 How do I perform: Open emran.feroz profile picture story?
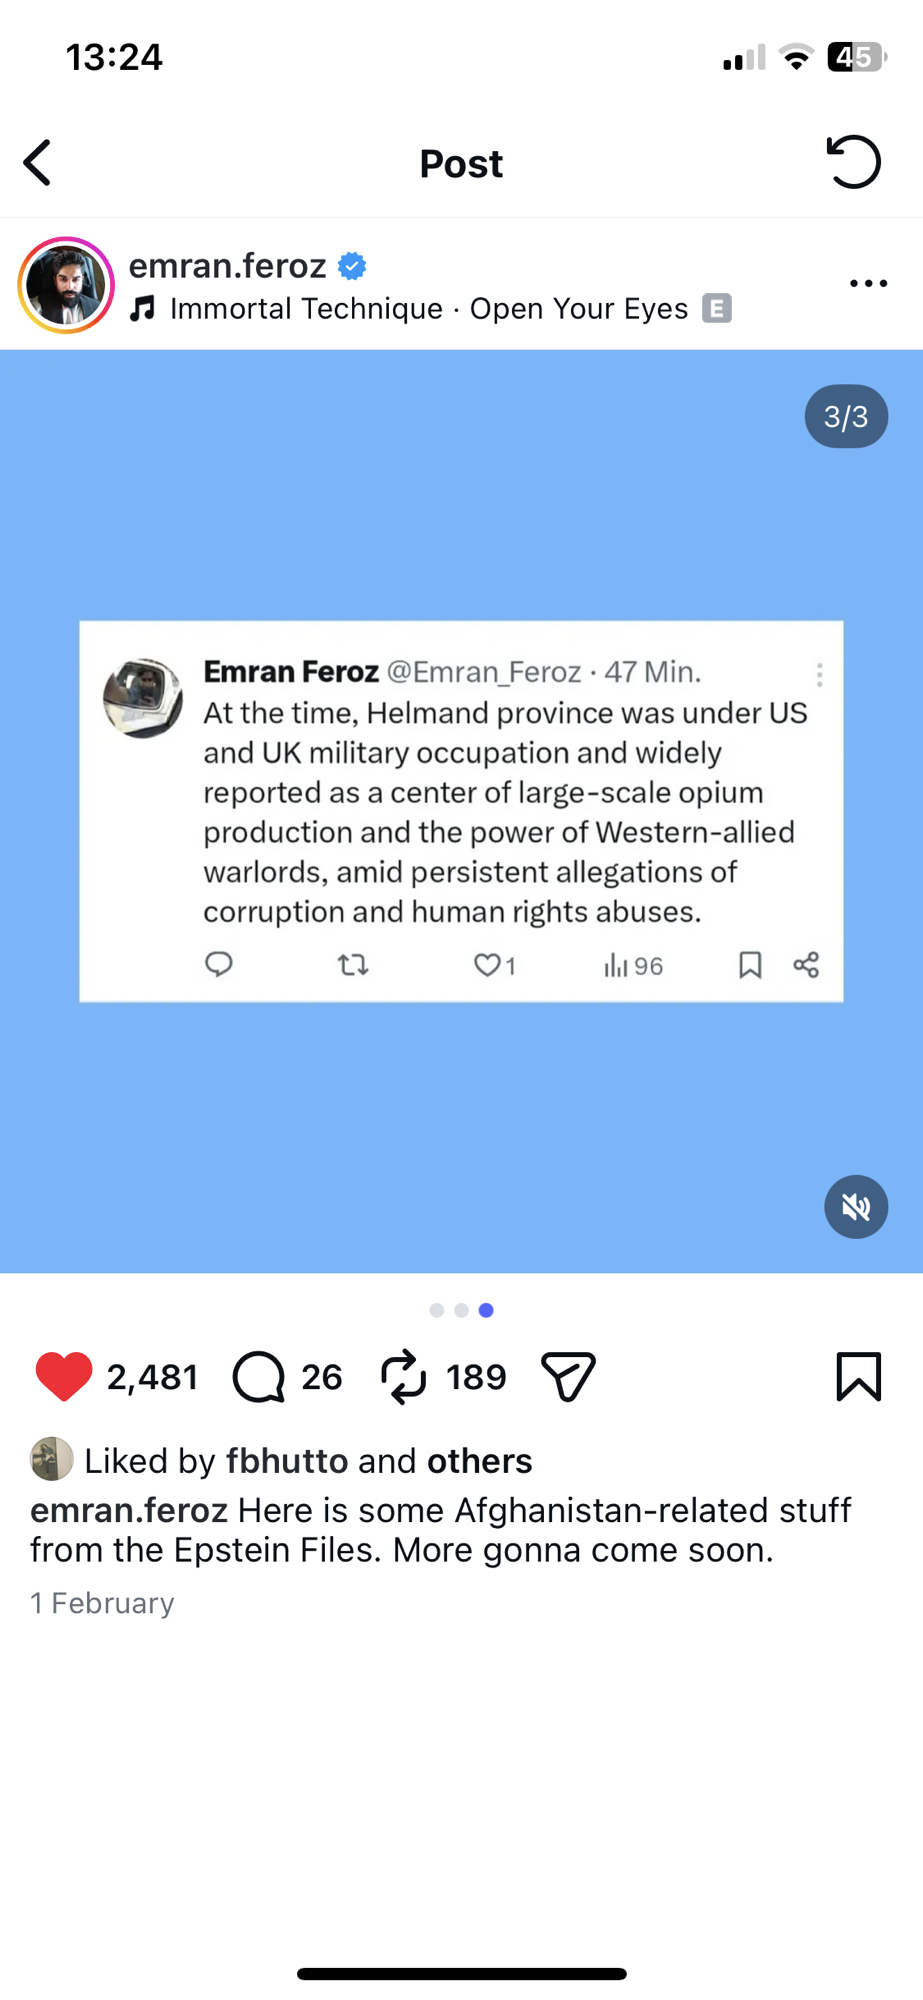66,285
